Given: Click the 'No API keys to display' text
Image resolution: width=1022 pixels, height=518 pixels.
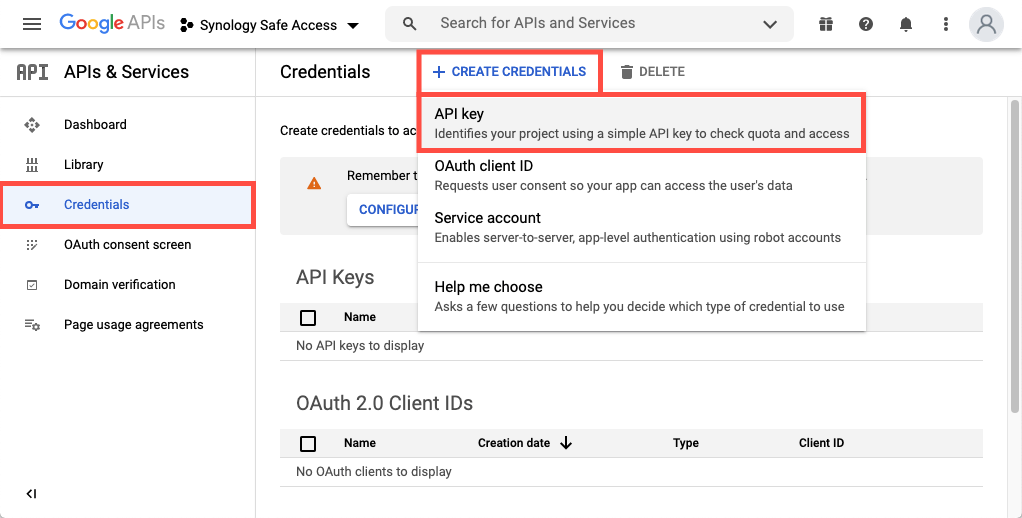Looking at the screenshot, I should pos(360,345).
